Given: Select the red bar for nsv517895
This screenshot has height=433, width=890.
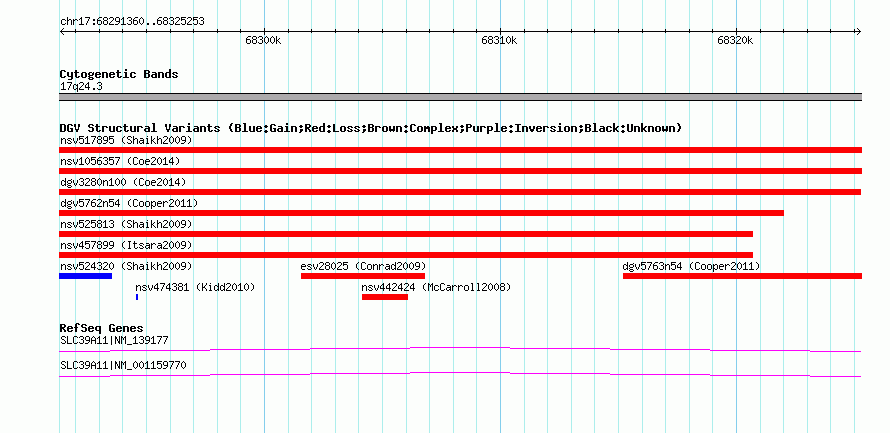Looking at the screenshot, I should point(460,150).
